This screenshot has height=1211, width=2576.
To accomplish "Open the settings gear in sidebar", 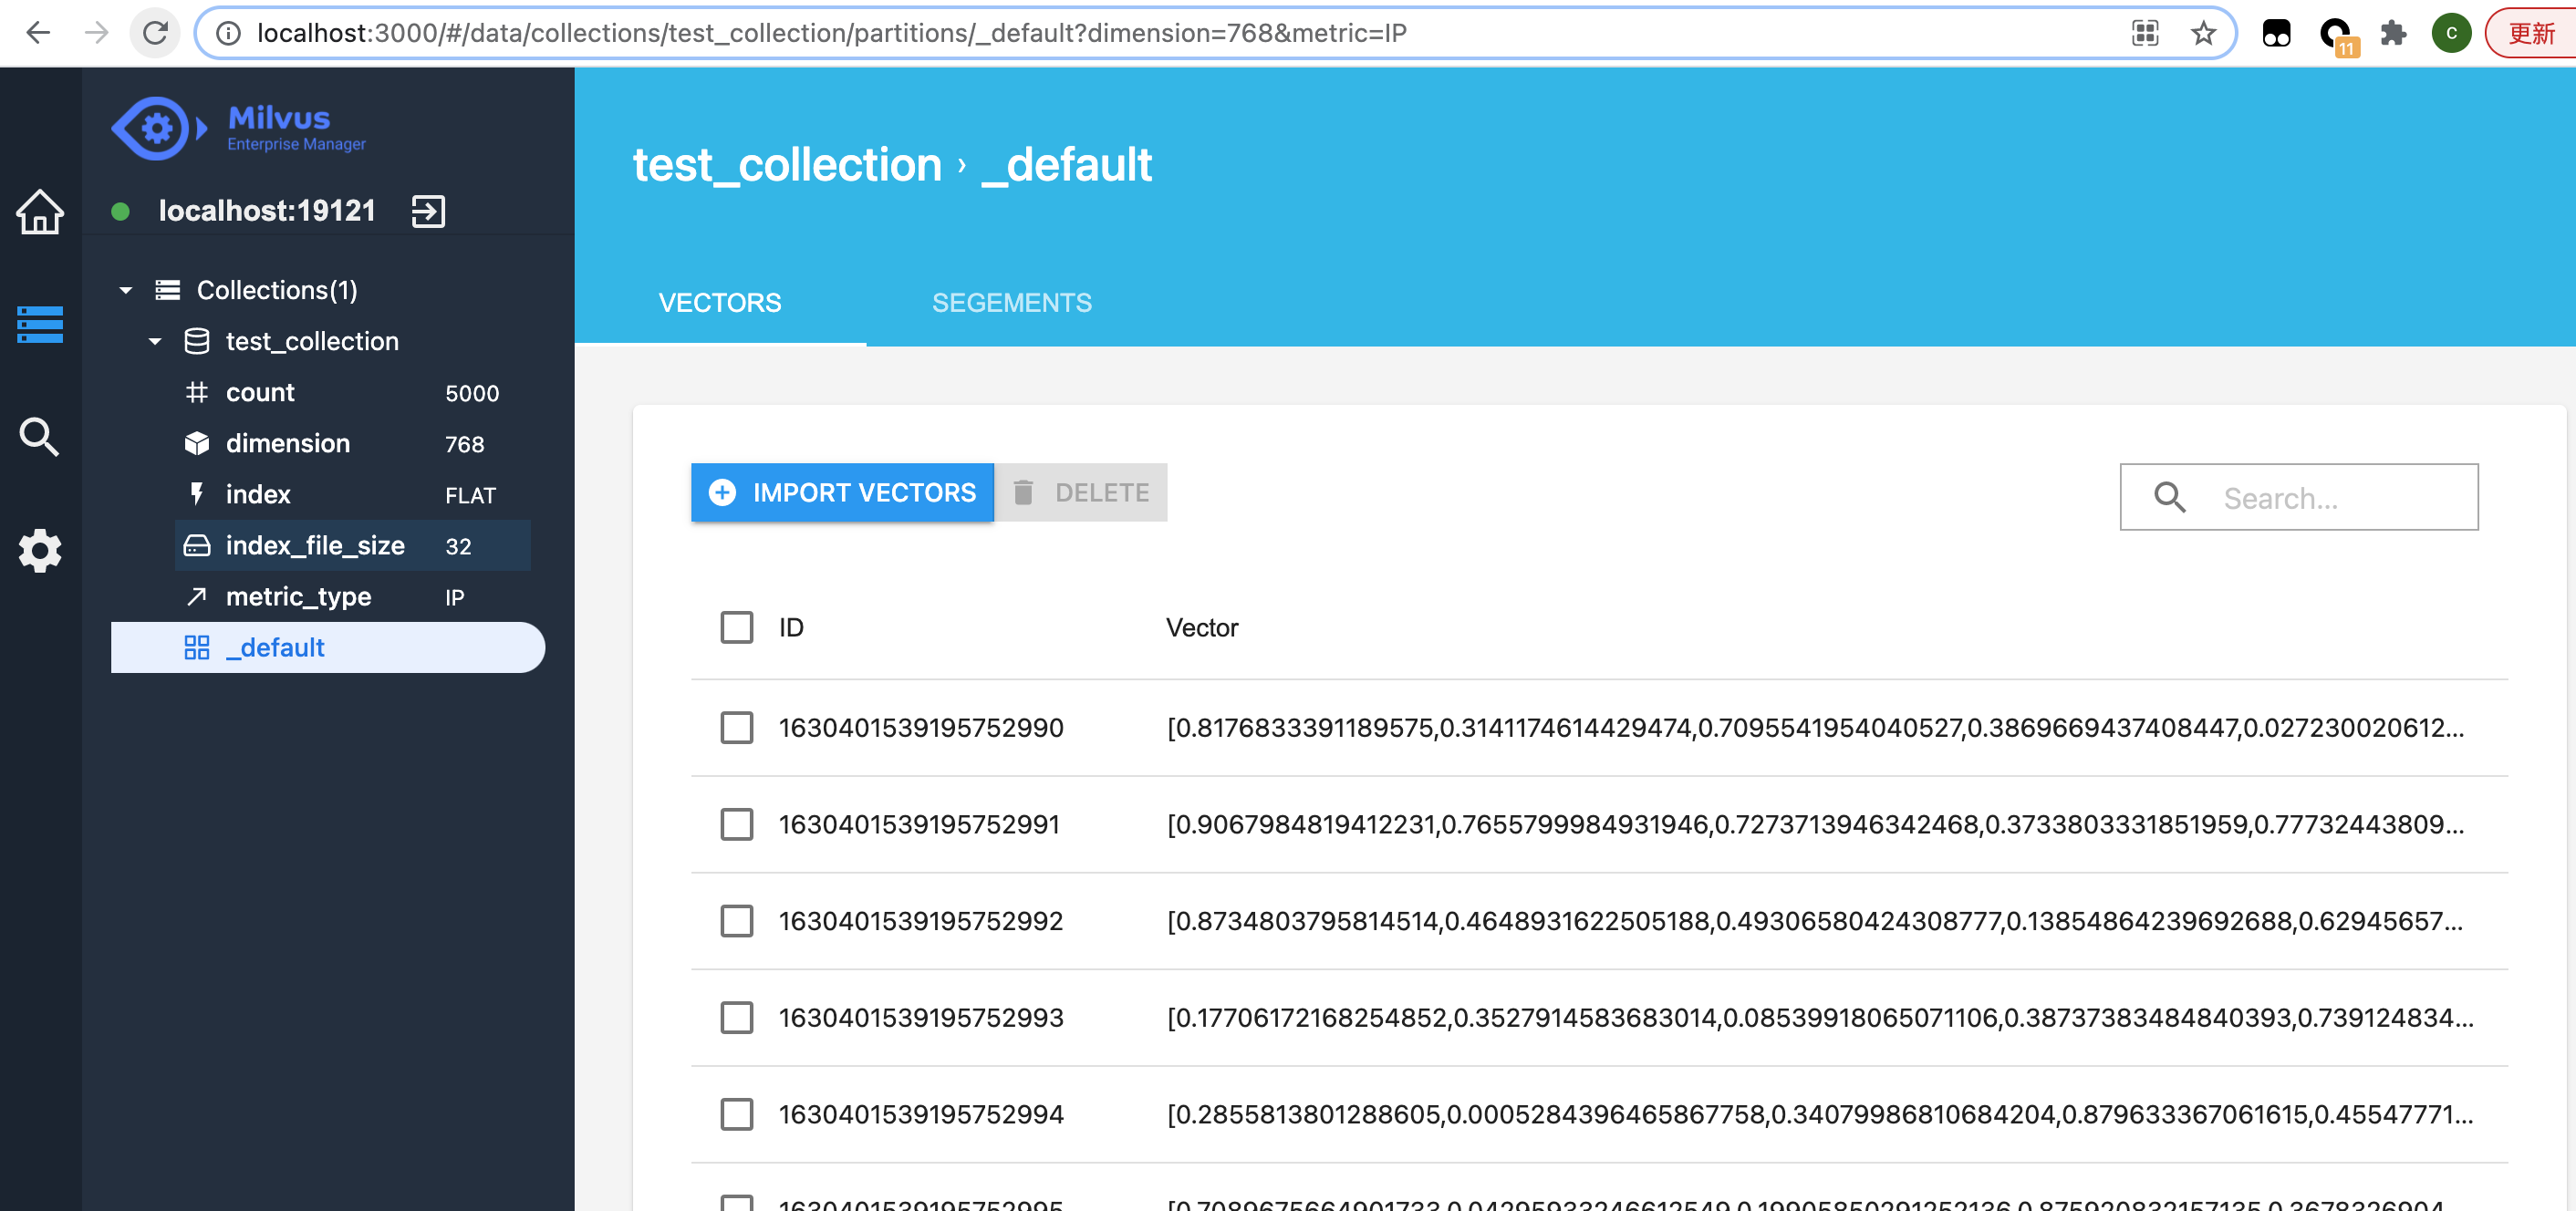I will (40, 550).
